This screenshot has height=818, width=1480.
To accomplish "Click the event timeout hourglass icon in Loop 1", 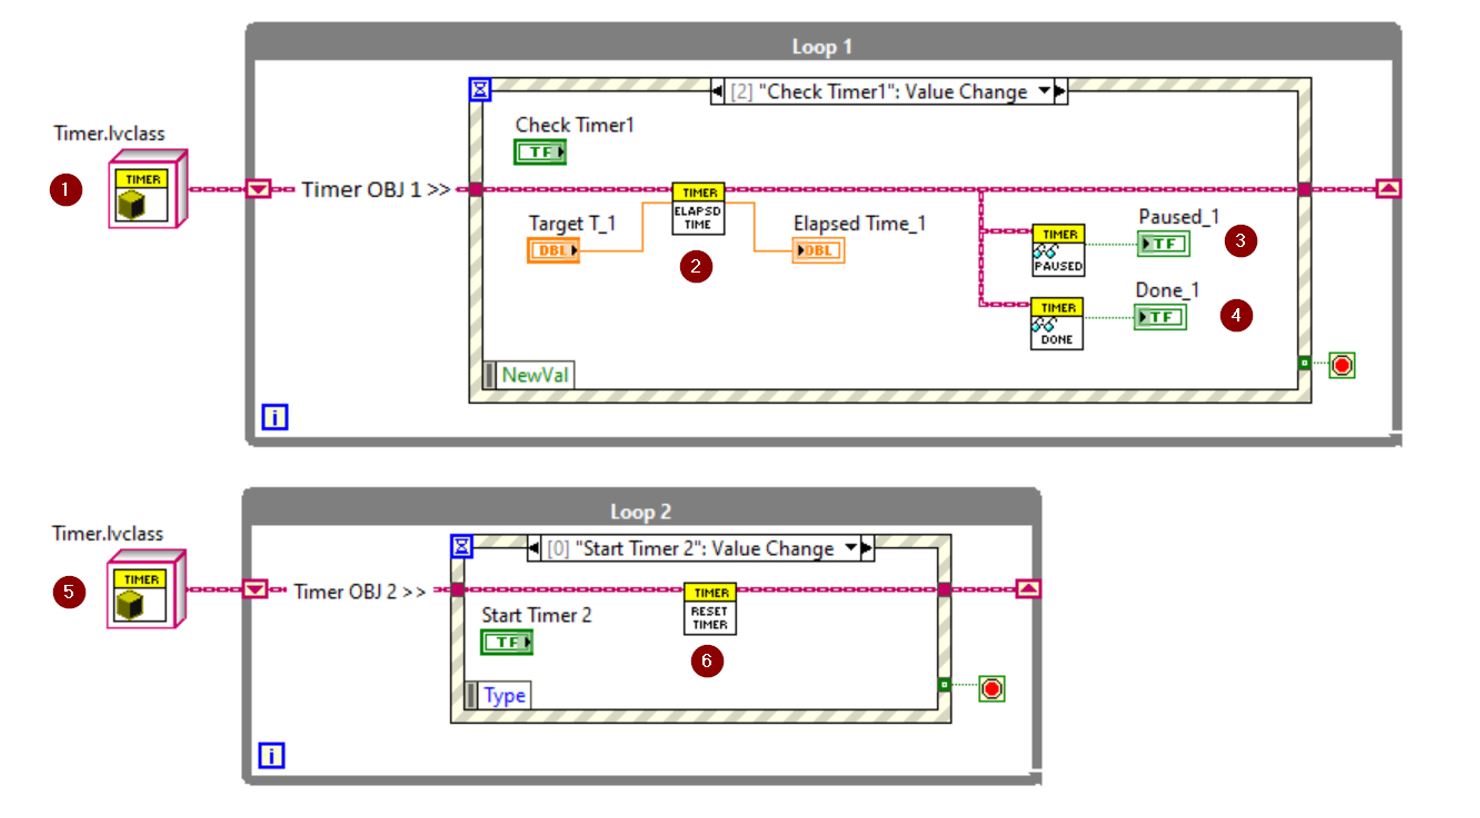I will [x=481, y=90].
